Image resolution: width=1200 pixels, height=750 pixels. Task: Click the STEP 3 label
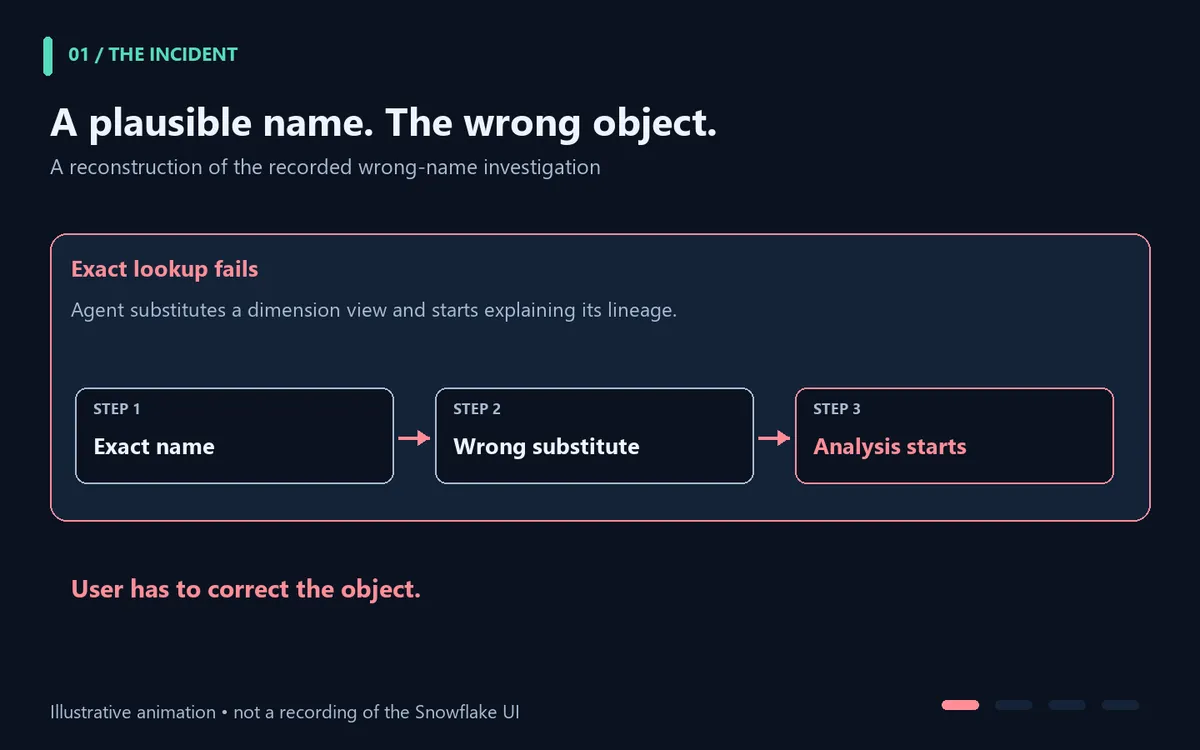coord(837,409)
